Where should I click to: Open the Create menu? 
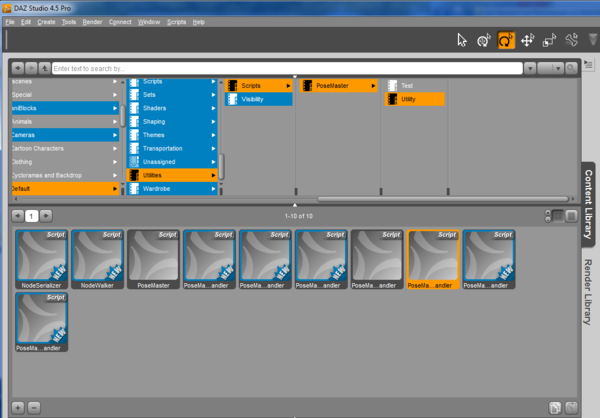coord(46,22)
